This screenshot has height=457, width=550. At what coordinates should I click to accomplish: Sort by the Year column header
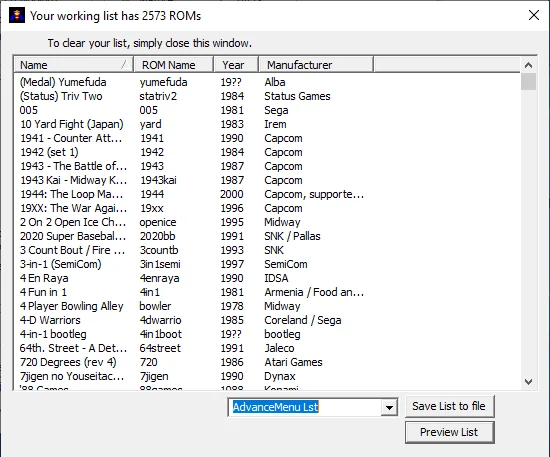[236, 65]
